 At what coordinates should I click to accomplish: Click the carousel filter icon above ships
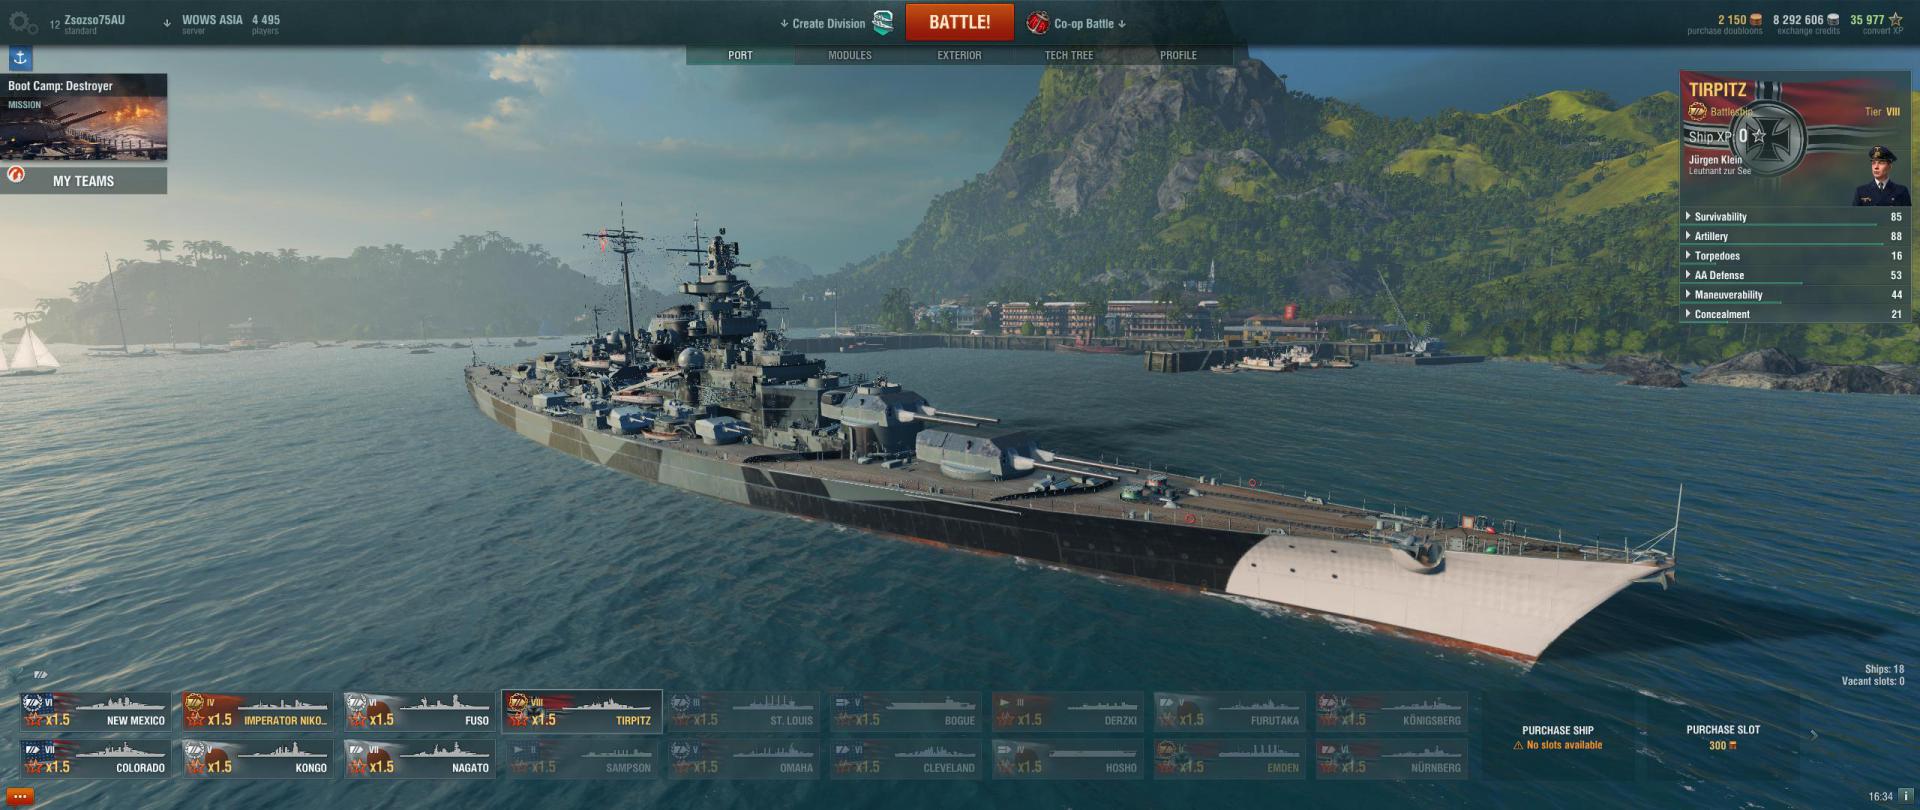coord(40,674)
